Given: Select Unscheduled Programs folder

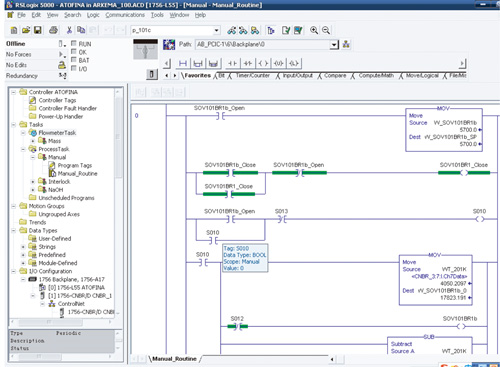Looking at the screenshot, I should coord(66,198).
